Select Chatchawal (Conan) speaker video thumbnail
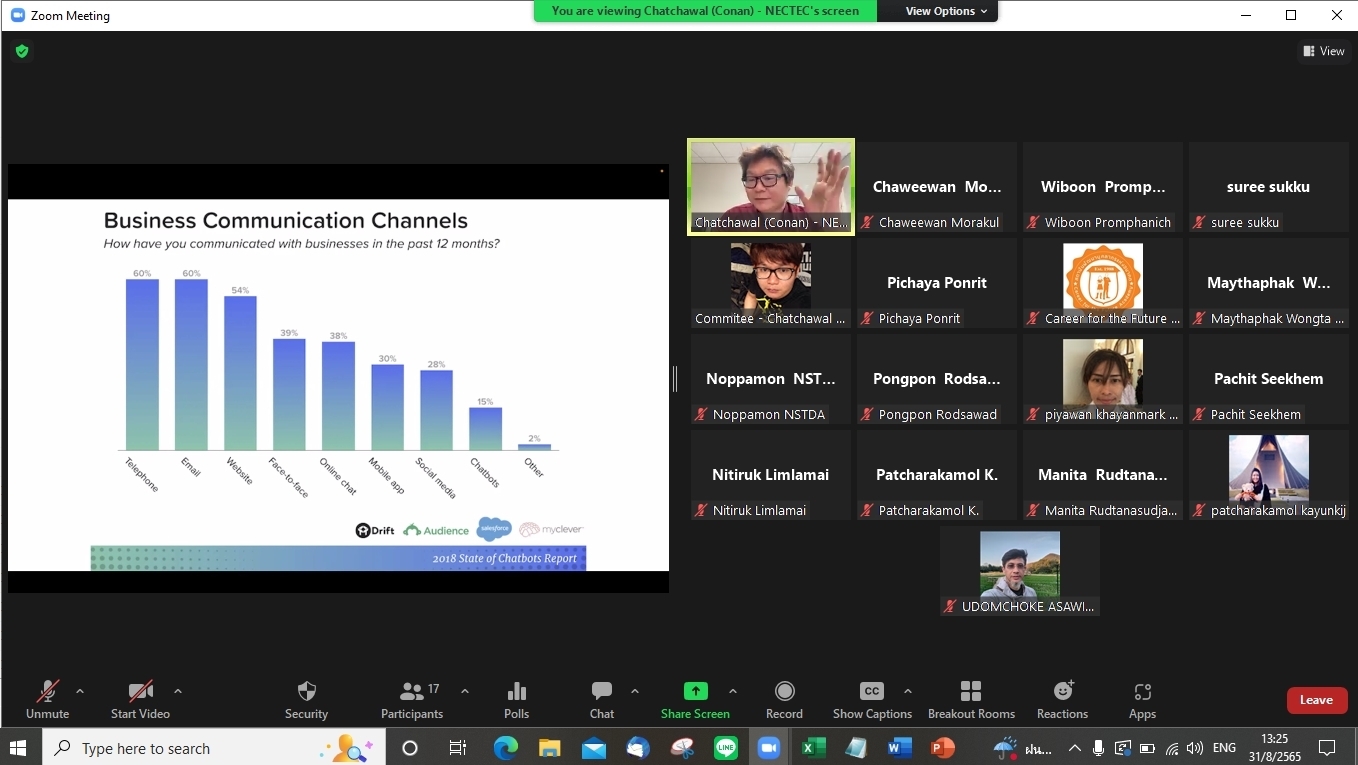 [771, 186]
